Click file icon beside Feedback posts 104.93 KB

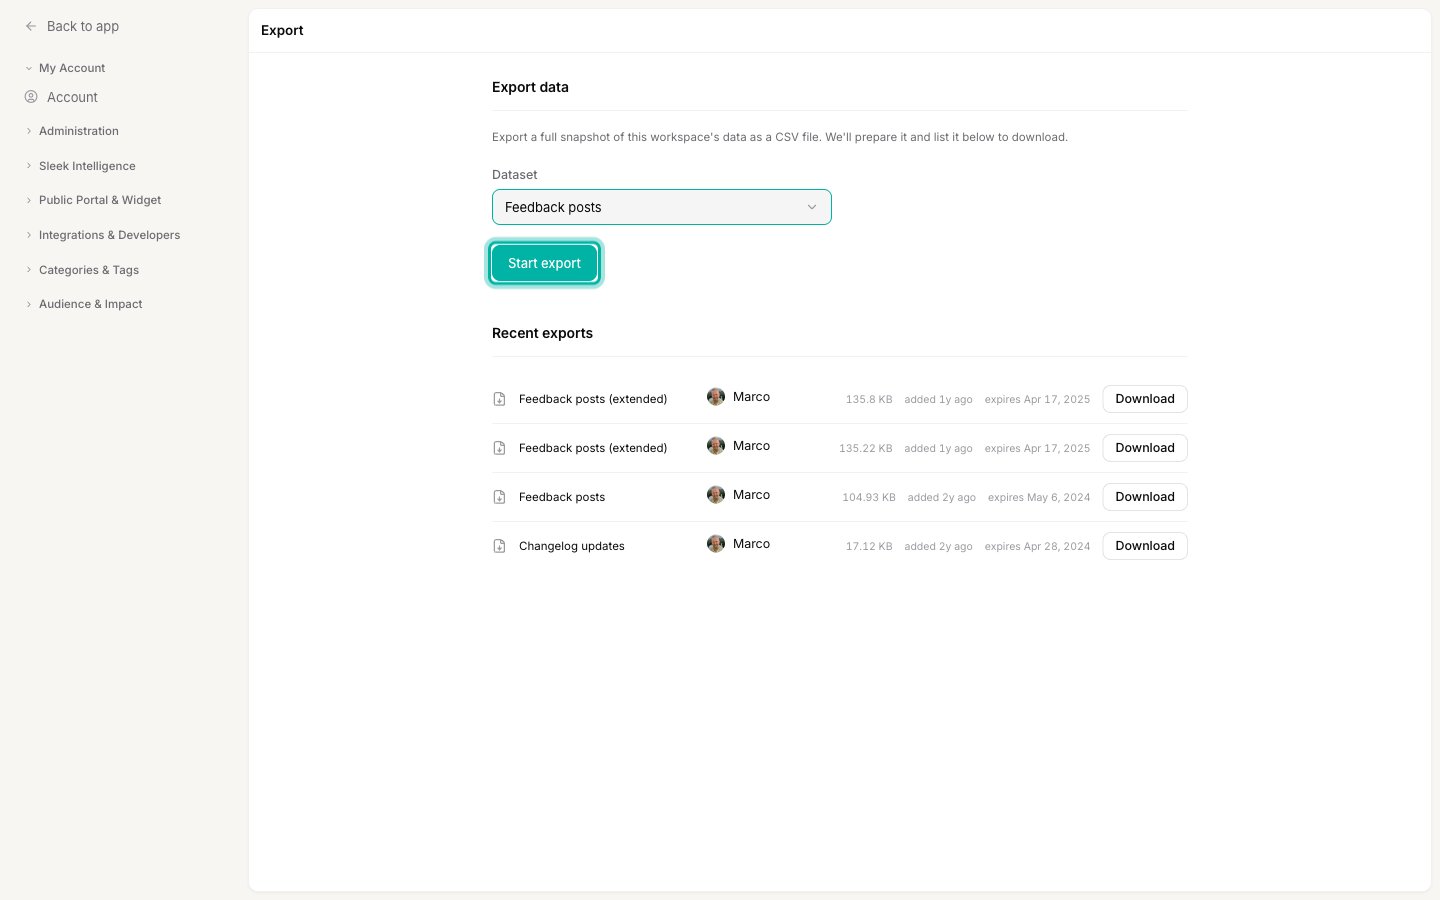tap(499, 497)
